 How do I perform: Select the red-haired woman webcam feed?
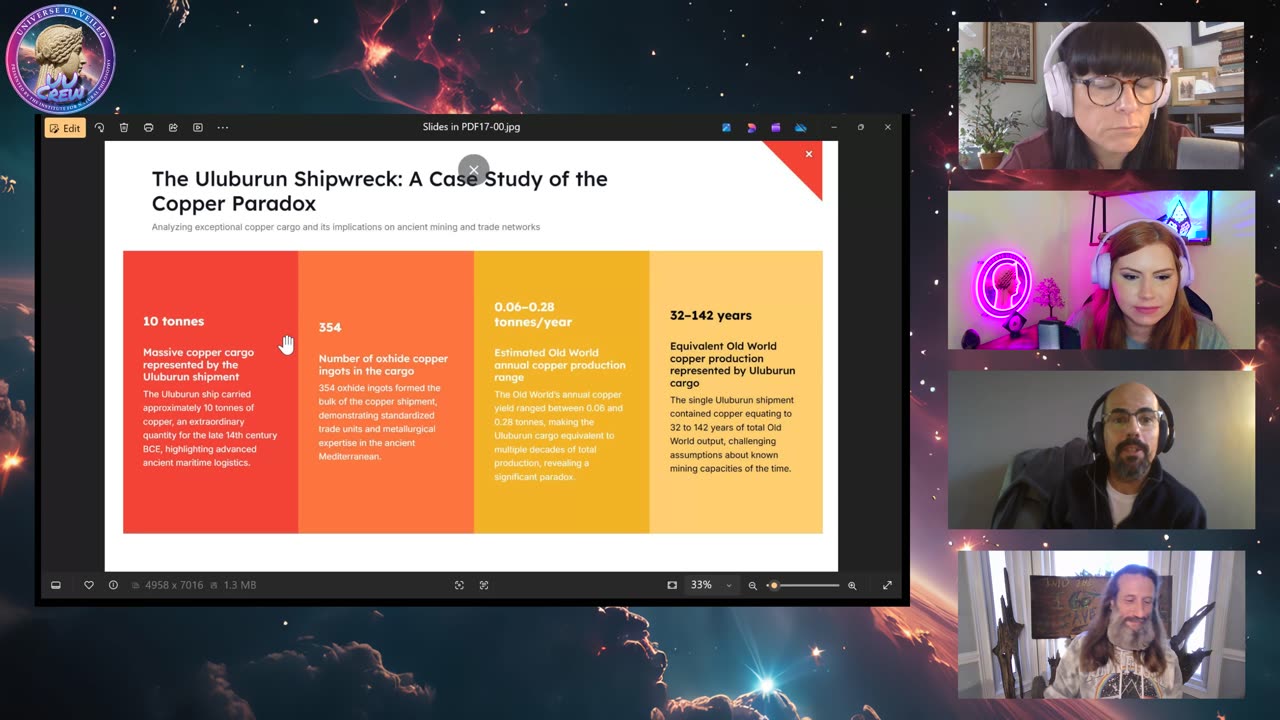[x=1101, y=270]
